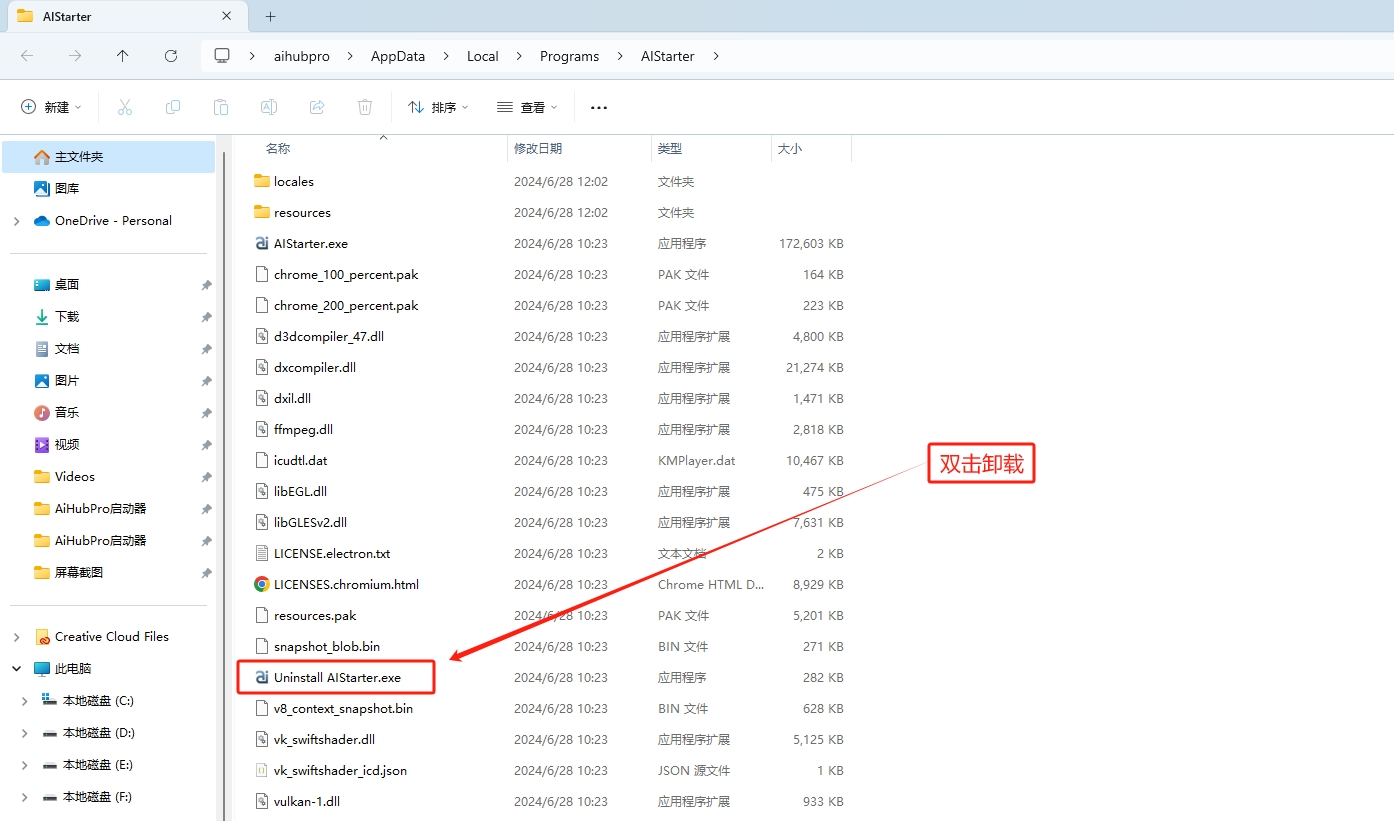Viewport: 1394px width, 821px height.
Task: Expand the 本地磁盘 (C:) node
Action: coord(25,701)
